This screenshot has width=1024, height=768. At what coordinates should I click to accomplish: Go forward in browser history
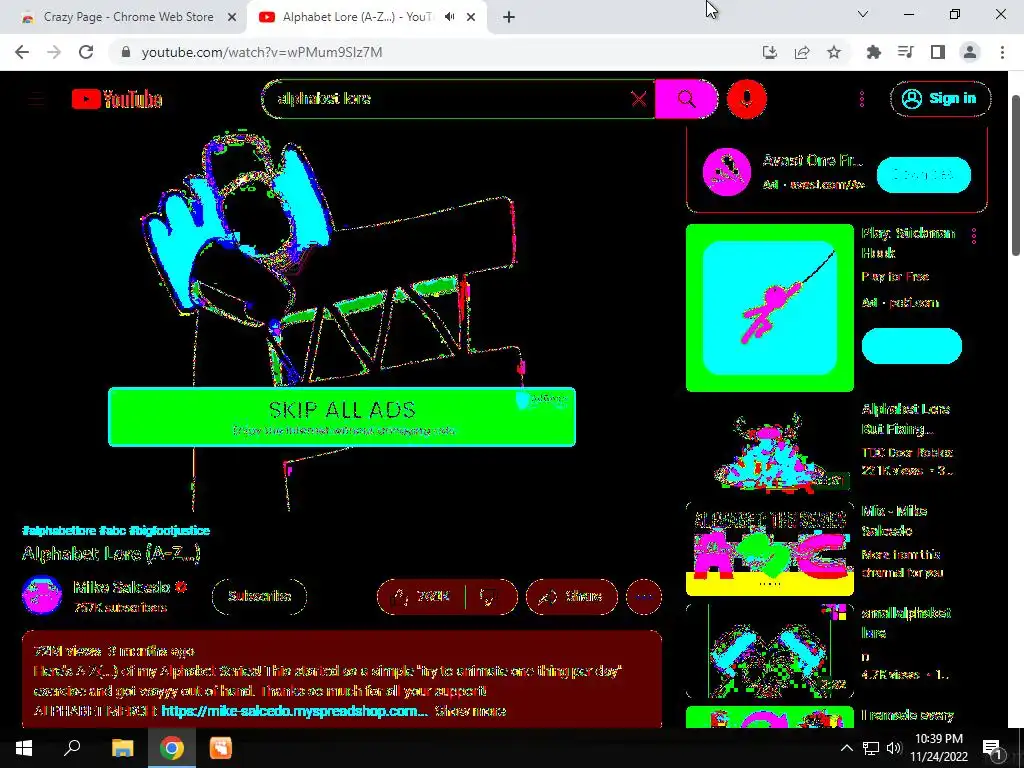54,52
